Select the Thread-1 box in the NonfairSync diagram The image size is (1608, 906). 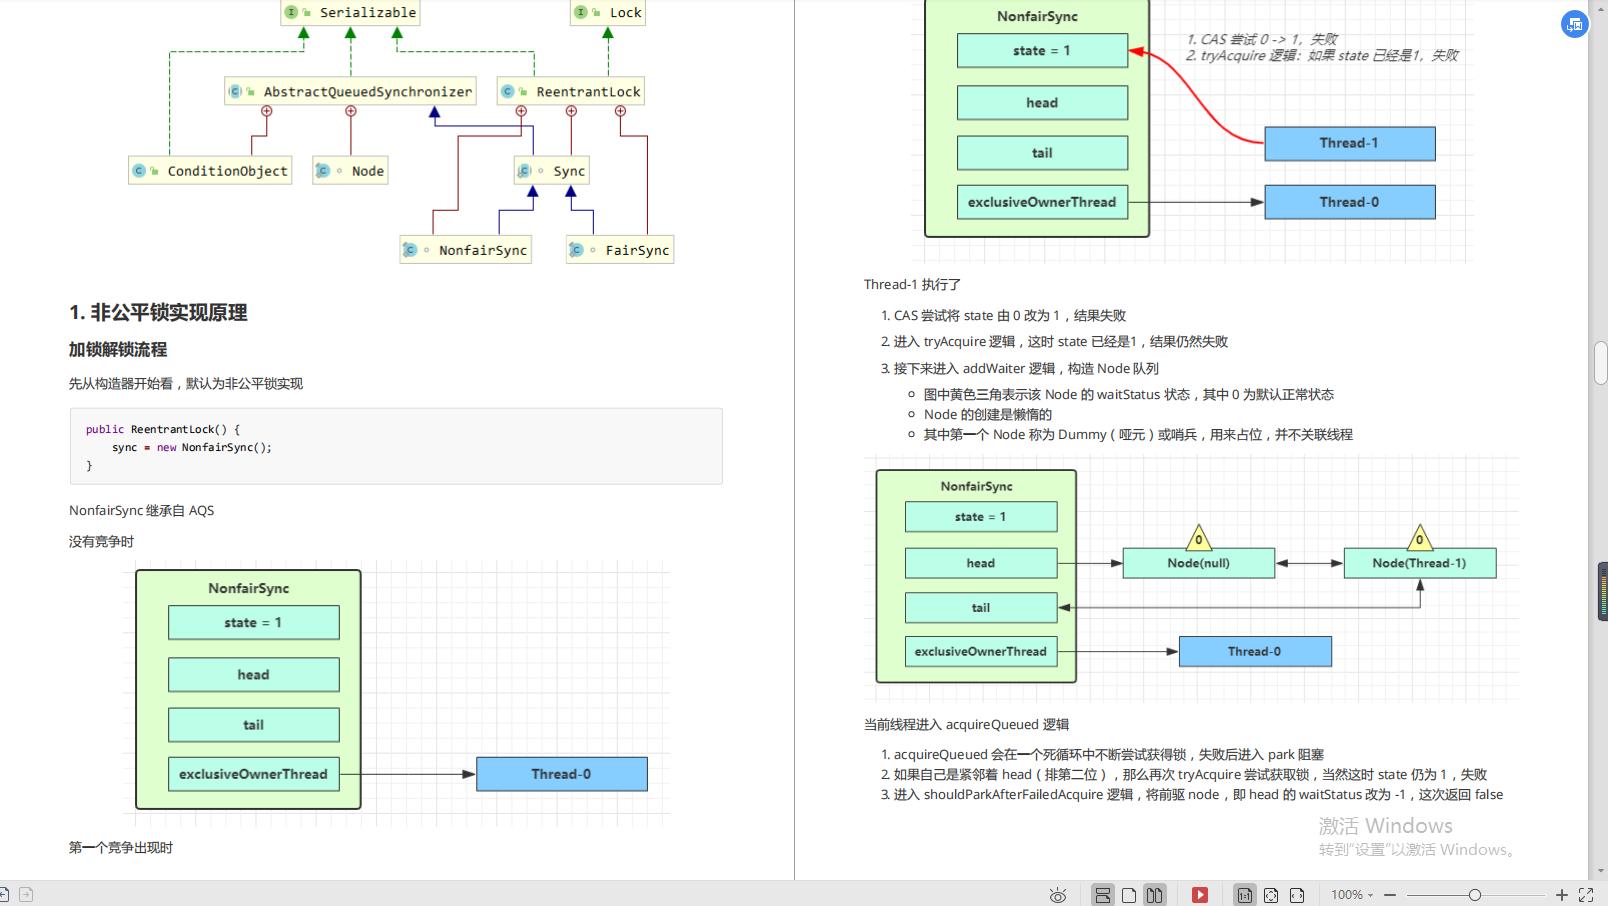coord(1351,143)
